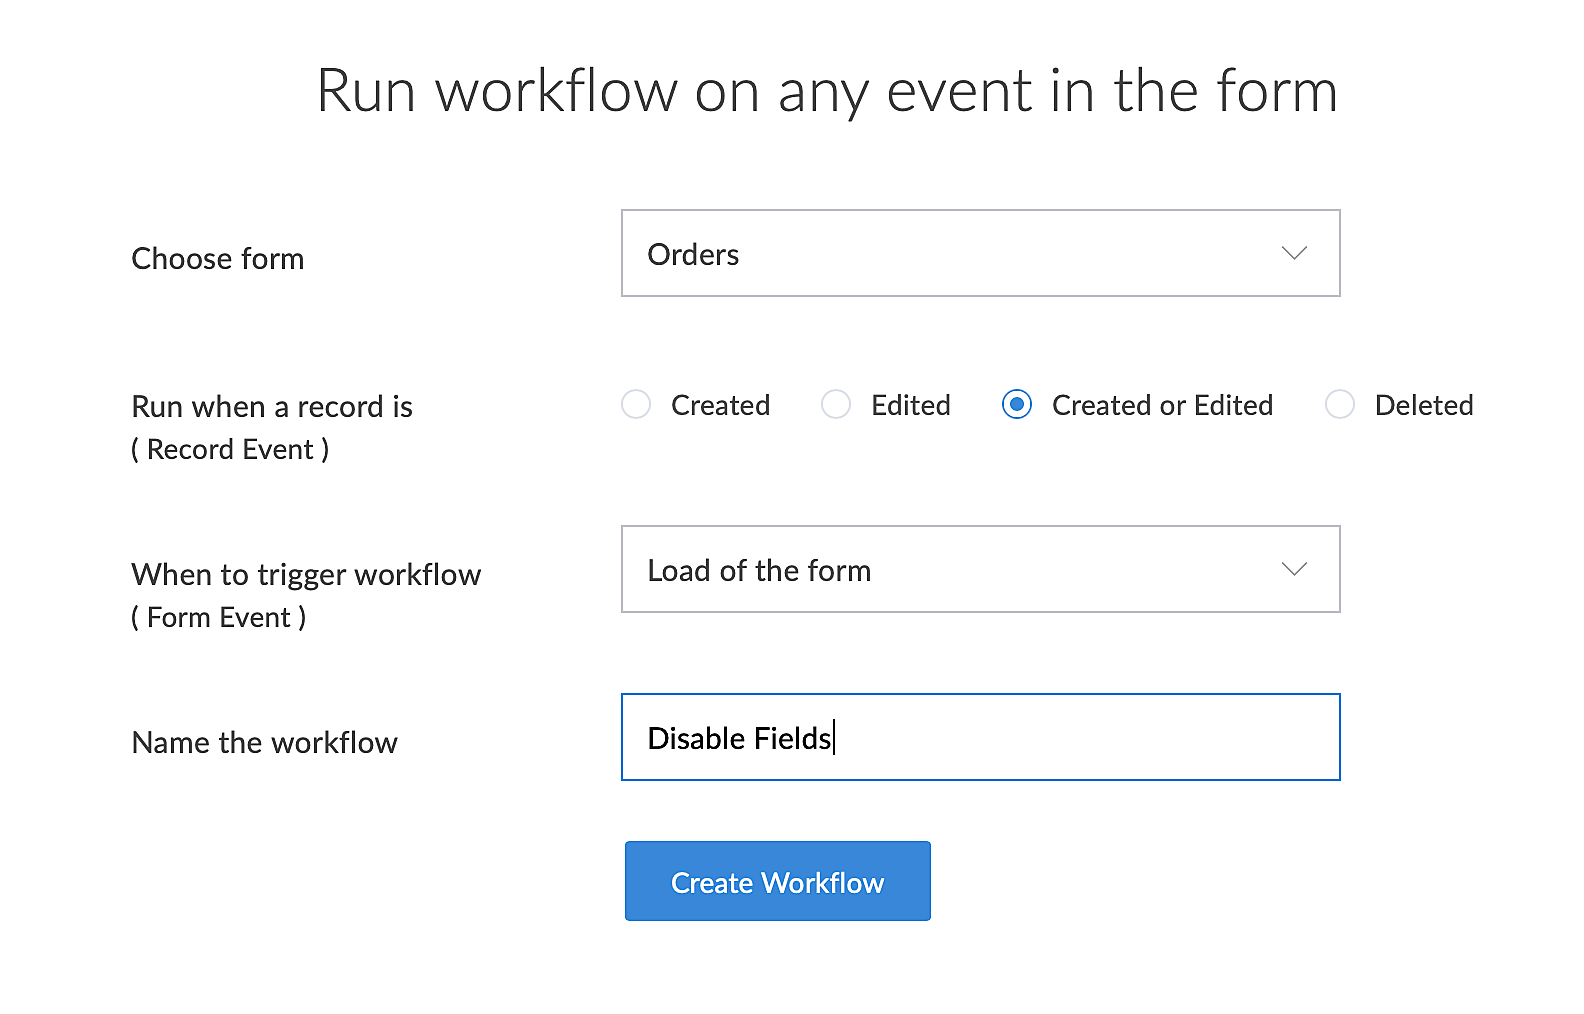Click the "When to trigger workflow" label
Image resolution: width=1584 pixels, height=1014 pixels.
pyautogui.click(x=306, y=575)
